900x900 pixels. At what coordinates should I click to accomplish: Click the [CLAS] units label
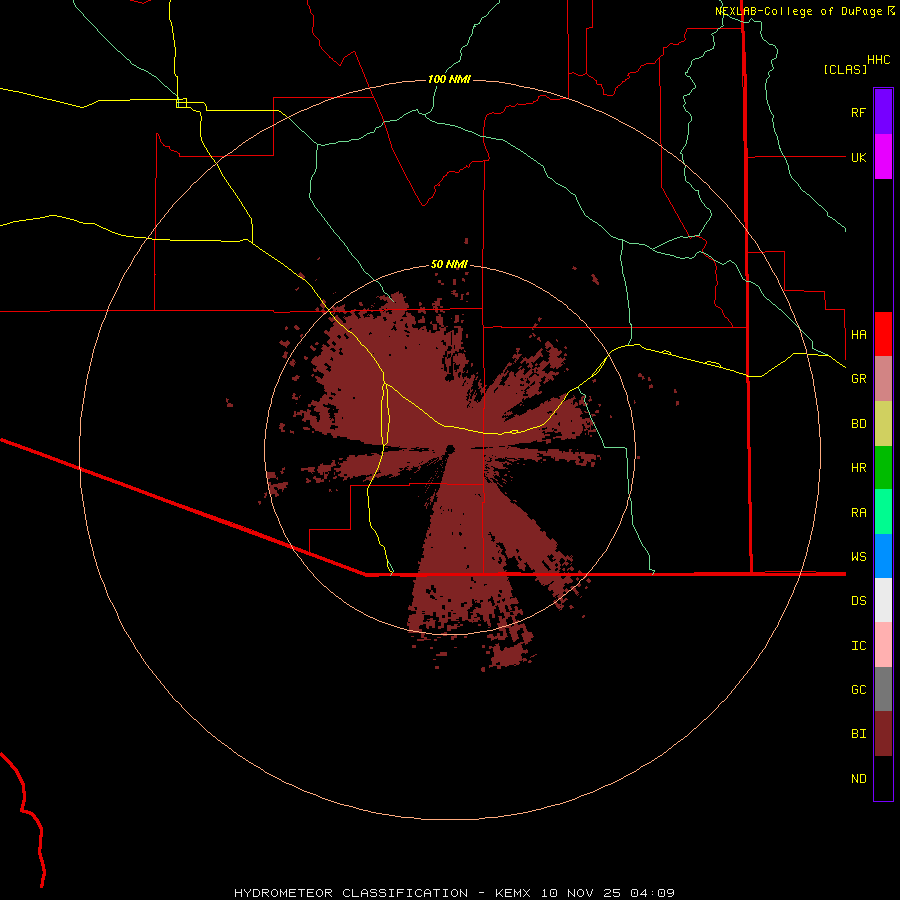pos(845,69)
